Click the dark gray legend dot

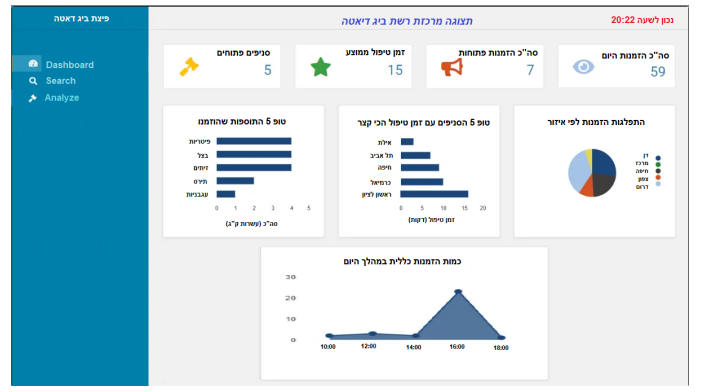pos(658,171)
